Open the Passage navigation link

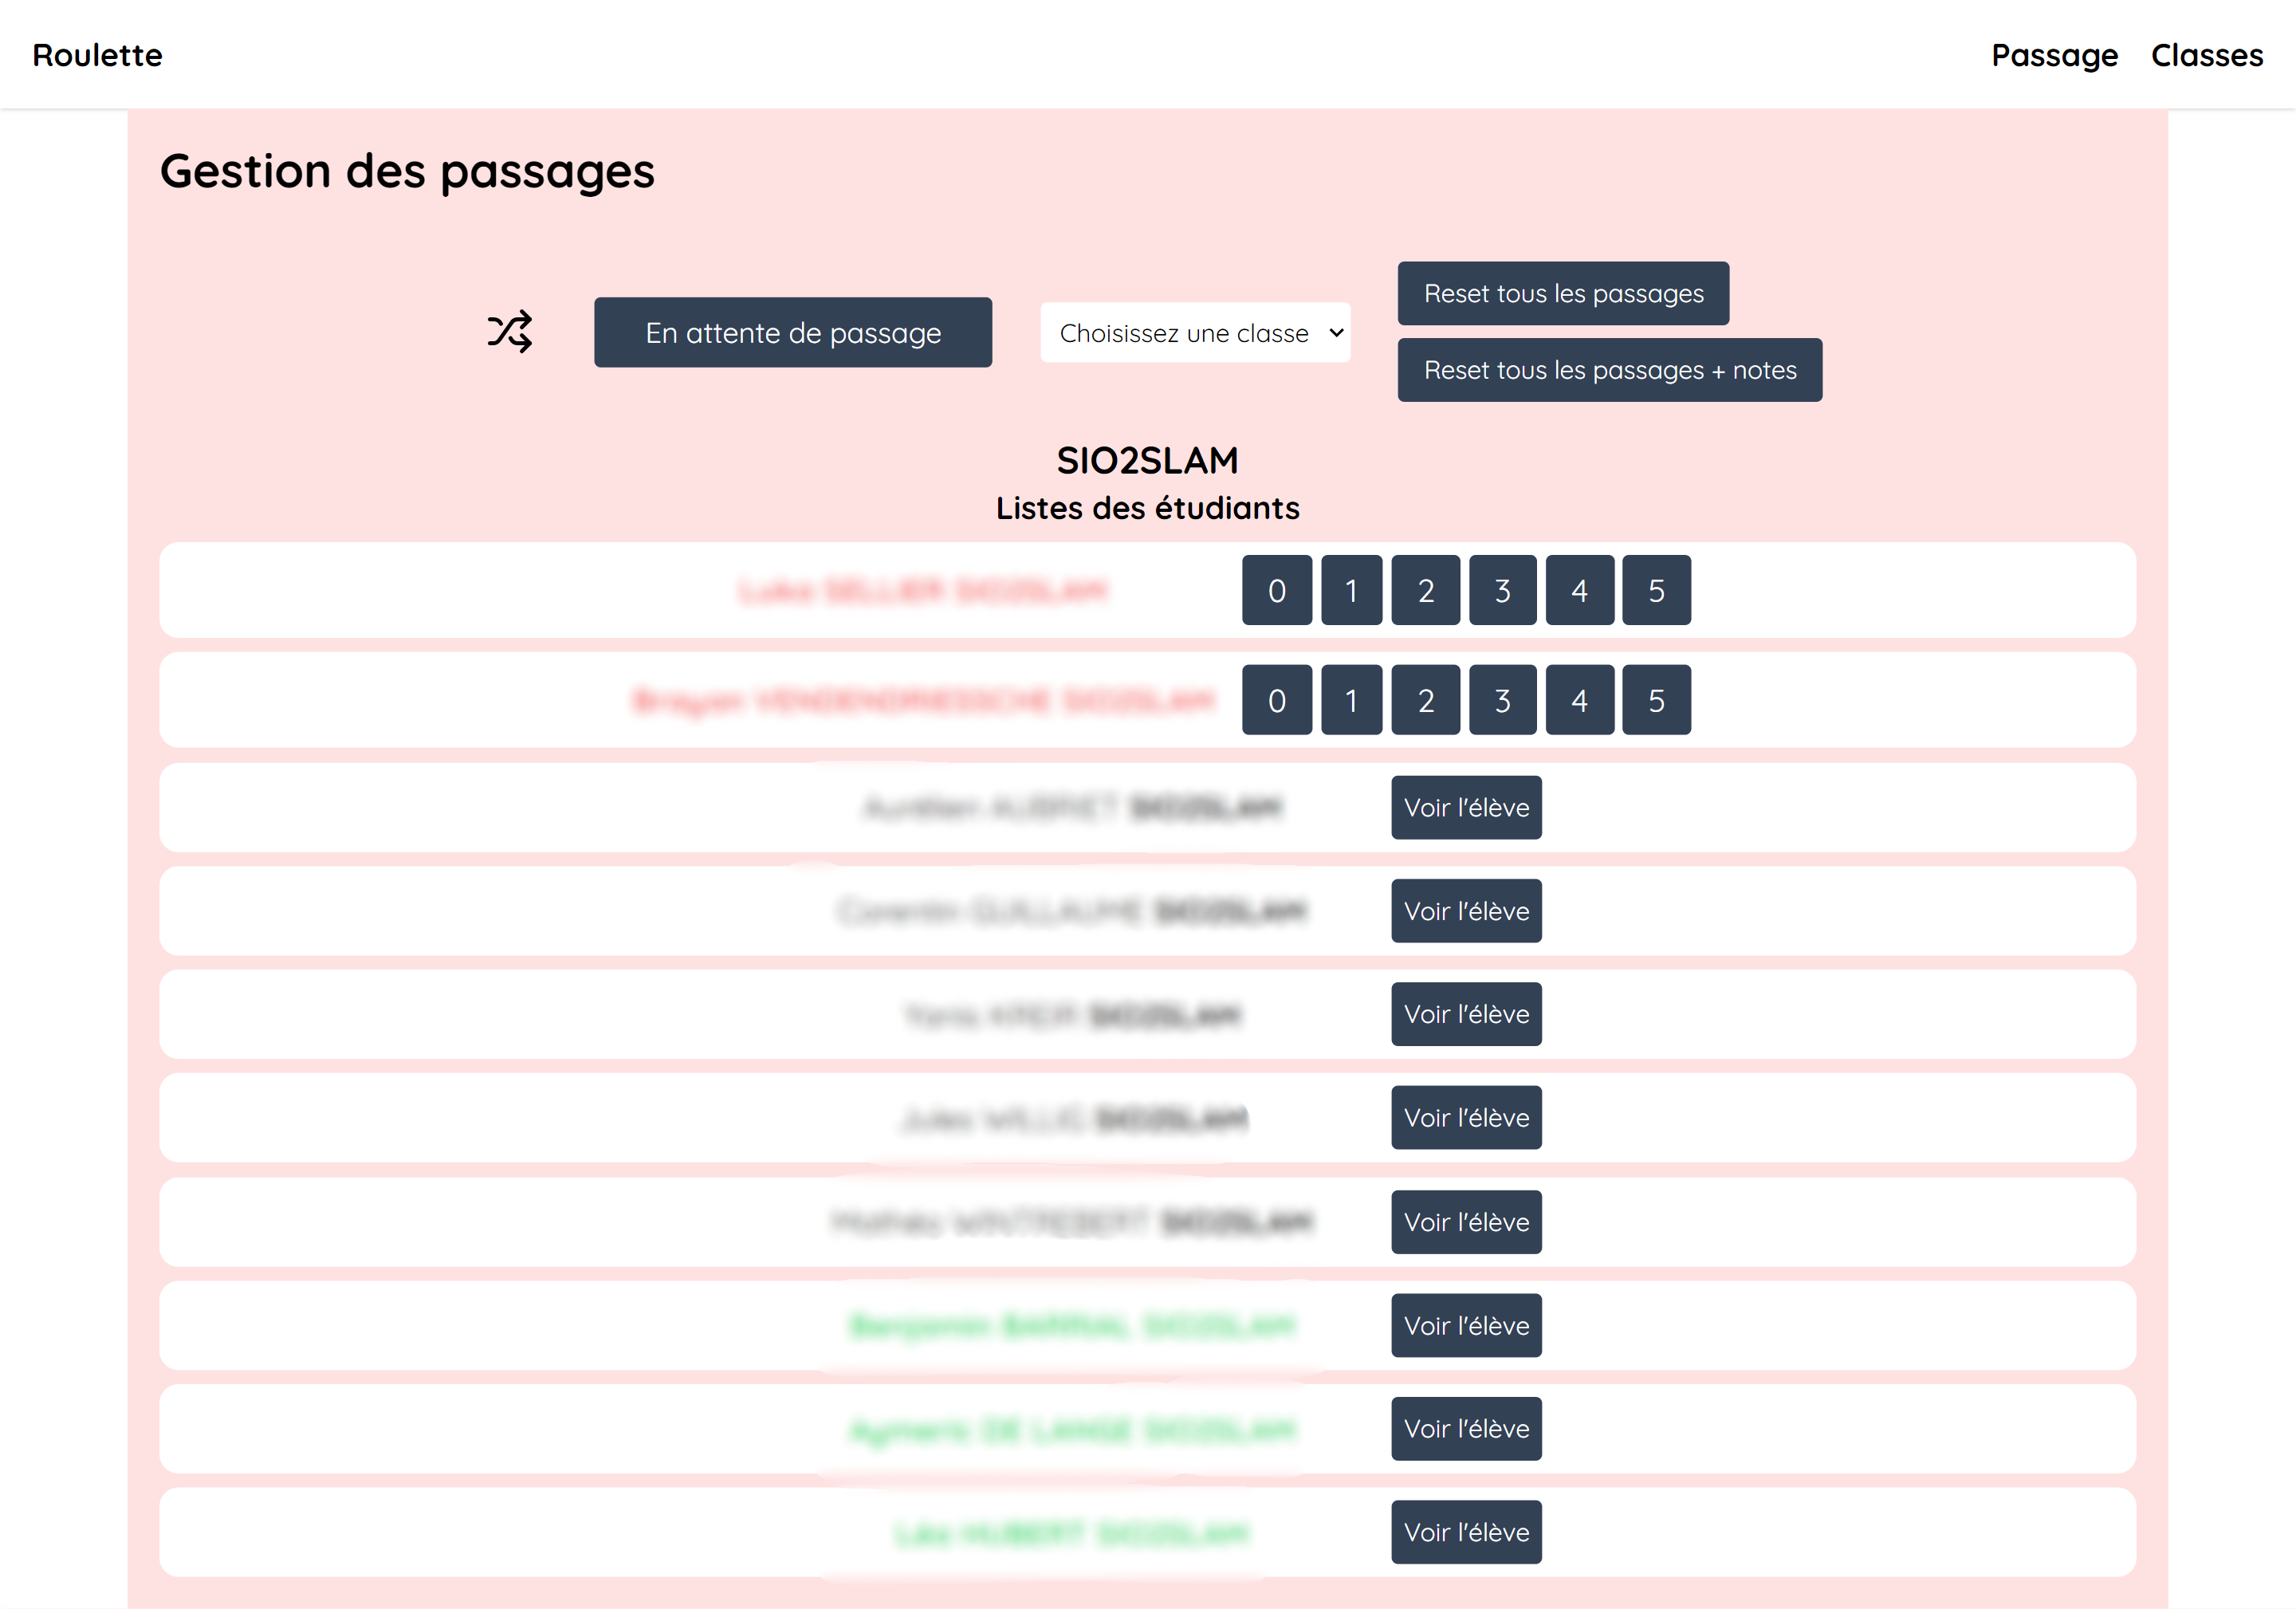point(2054,55)
